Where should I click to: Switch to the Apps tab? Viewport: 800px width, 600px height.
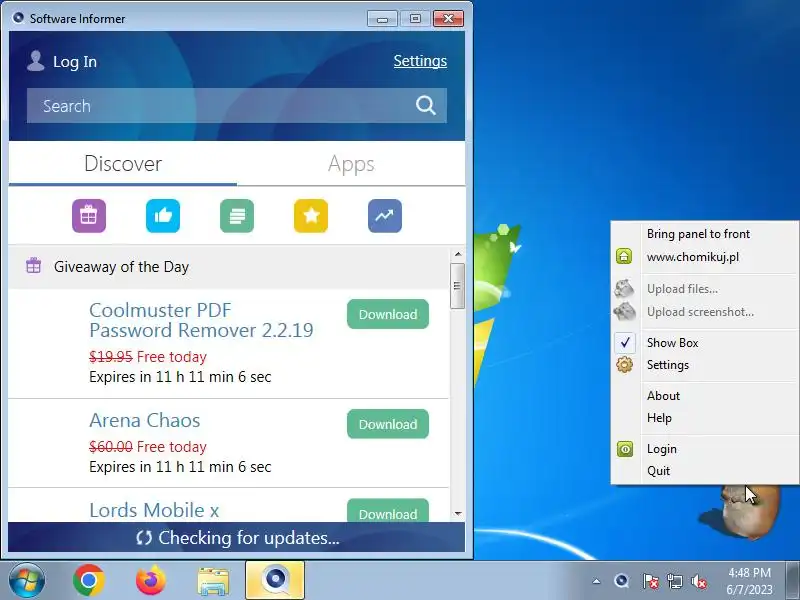351,164
